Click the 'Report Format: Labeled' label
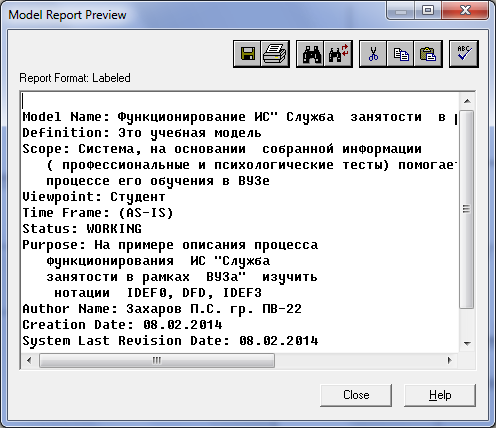This screenshot has width=496, height=428. tap(75, 78)
